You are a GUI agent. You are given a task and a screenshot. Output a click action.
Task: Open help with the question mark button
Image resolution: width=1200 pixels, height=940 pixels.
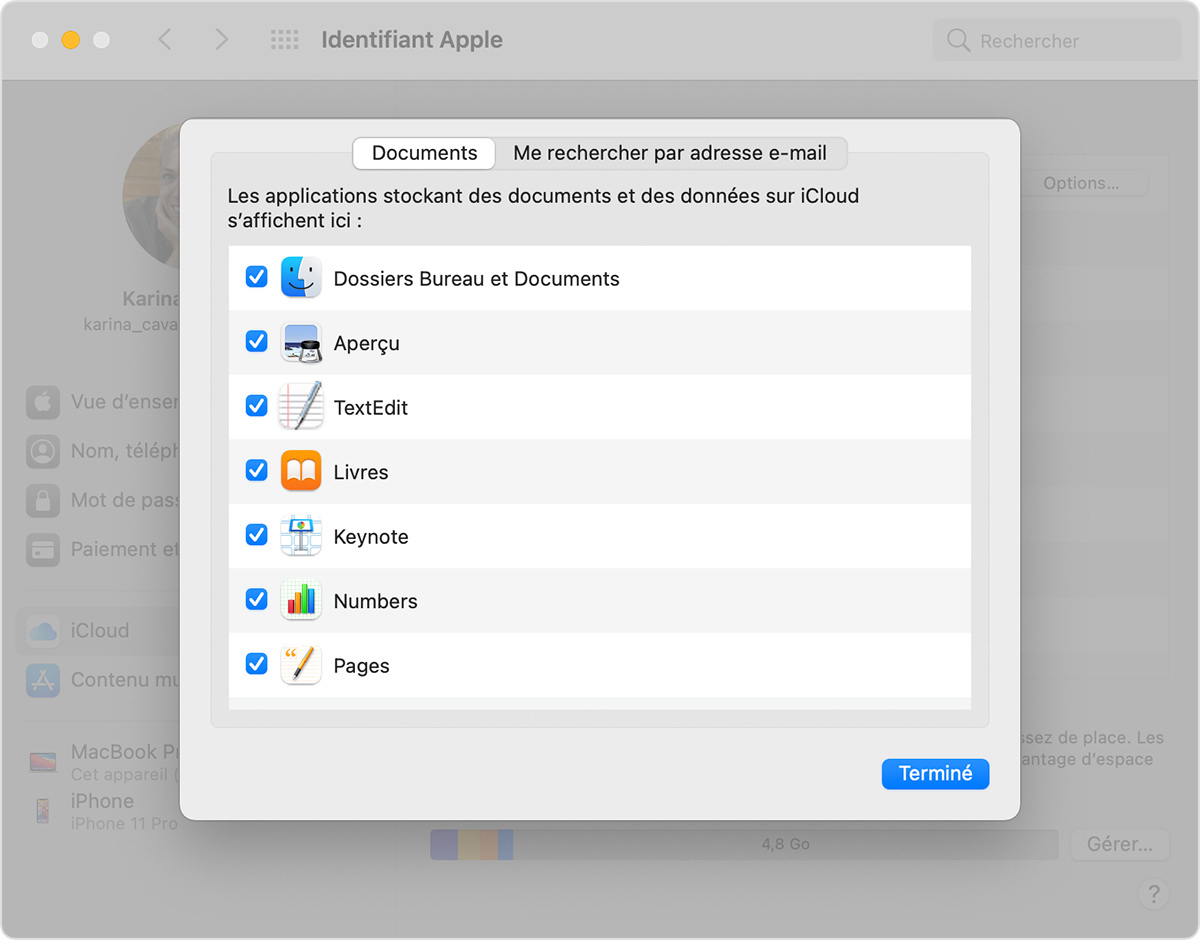click(x=1153, y=893)
